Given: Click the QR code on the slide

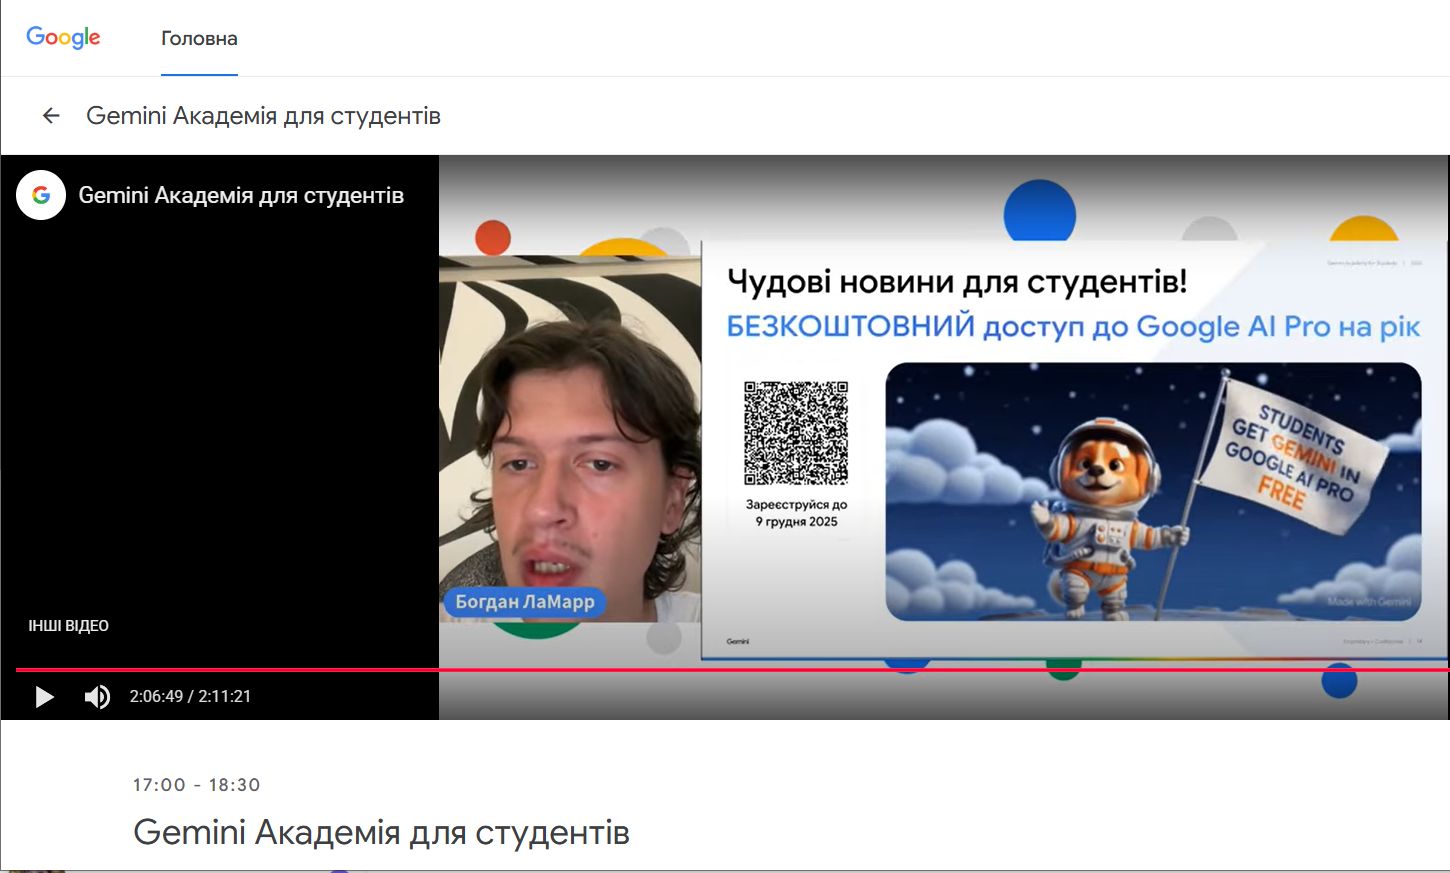Looking at the screenshot, I should click(796, 432).
